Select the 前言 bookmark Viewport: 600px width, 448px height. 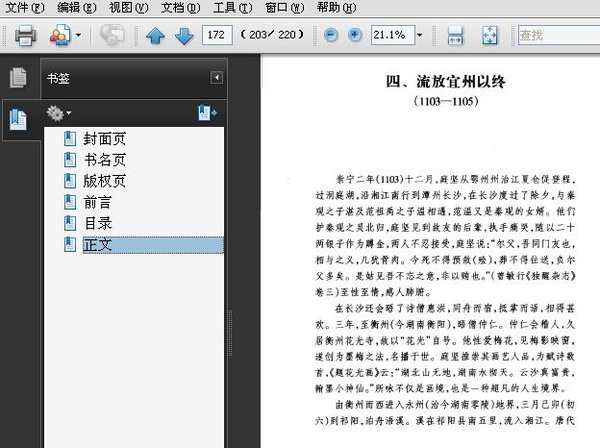tap(98, 202)
